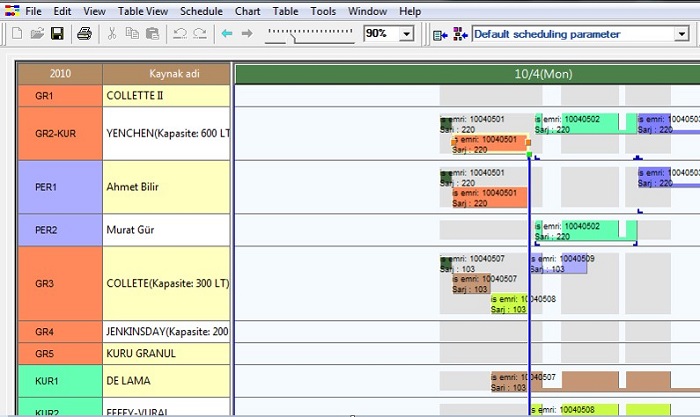Select the Murat Gür resource name
The height and width of the screenshot is (417, 700).
(x=166, y=230)
